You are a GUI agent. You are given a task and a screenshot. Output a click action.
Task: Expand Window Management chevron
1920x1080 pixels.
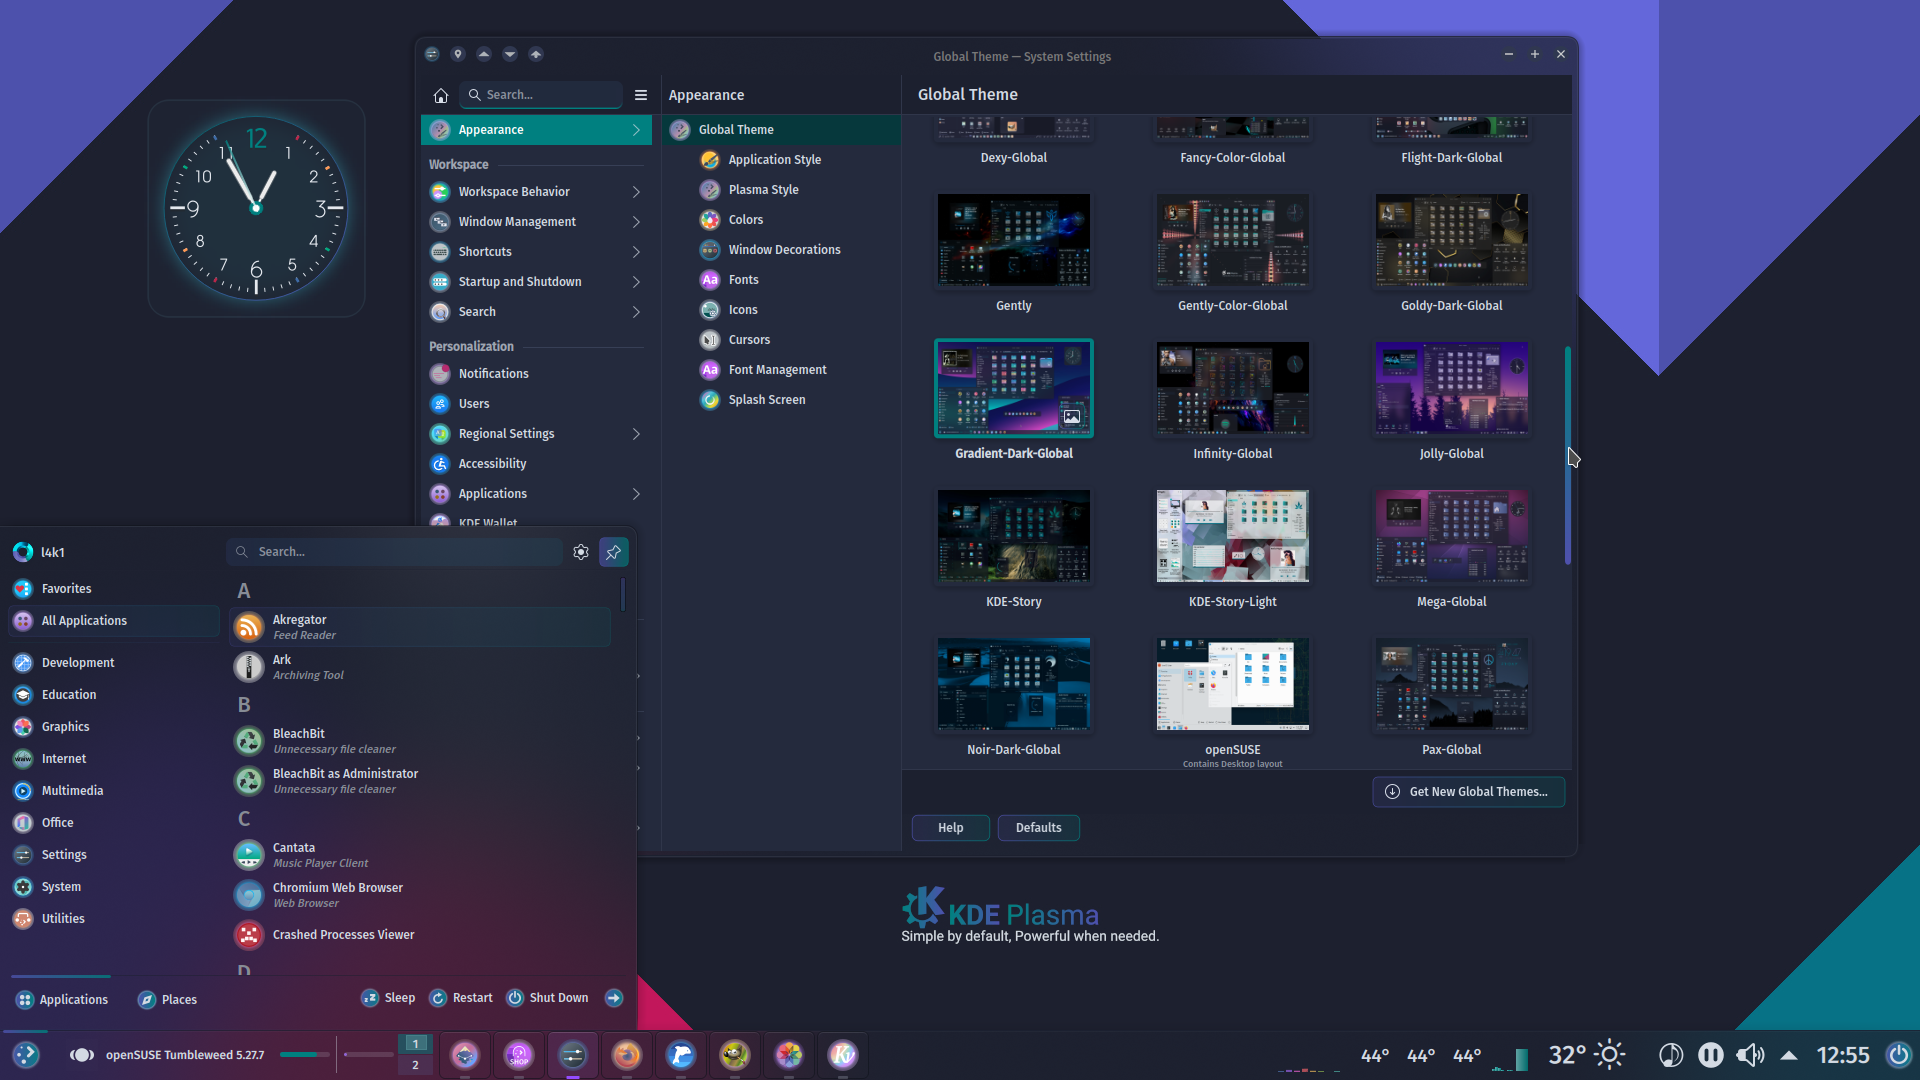pyautogui.click(x=636, y=222)
